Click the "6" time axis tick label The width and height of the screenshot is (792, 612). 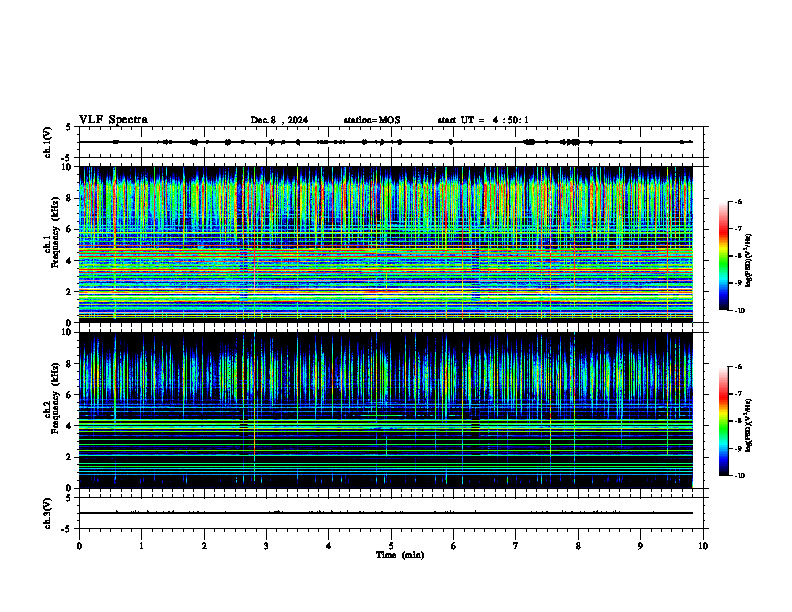pyautogui.click(x=454, y=546)
